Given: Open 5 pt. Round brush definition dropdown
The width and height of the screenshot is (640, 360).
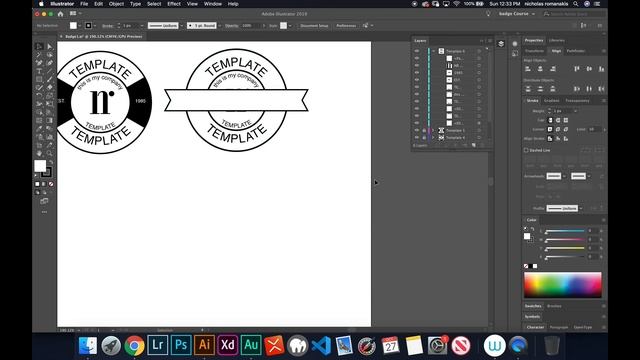Looking at the screenshot, I should point(219,25).
